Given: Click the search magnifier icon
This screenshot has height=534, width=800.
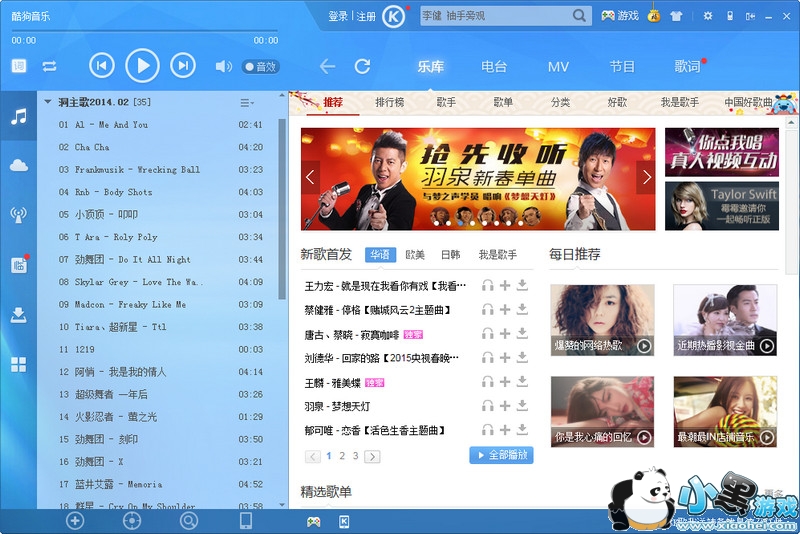Looking at the screenshot, I should point(579,16).
